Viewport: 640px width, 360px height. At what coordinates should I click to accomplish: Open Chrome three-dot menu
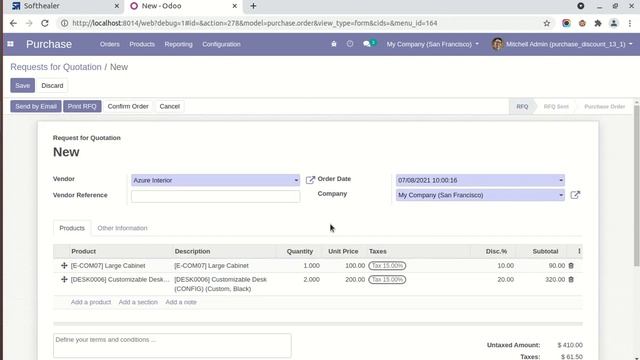click(630, 23)
